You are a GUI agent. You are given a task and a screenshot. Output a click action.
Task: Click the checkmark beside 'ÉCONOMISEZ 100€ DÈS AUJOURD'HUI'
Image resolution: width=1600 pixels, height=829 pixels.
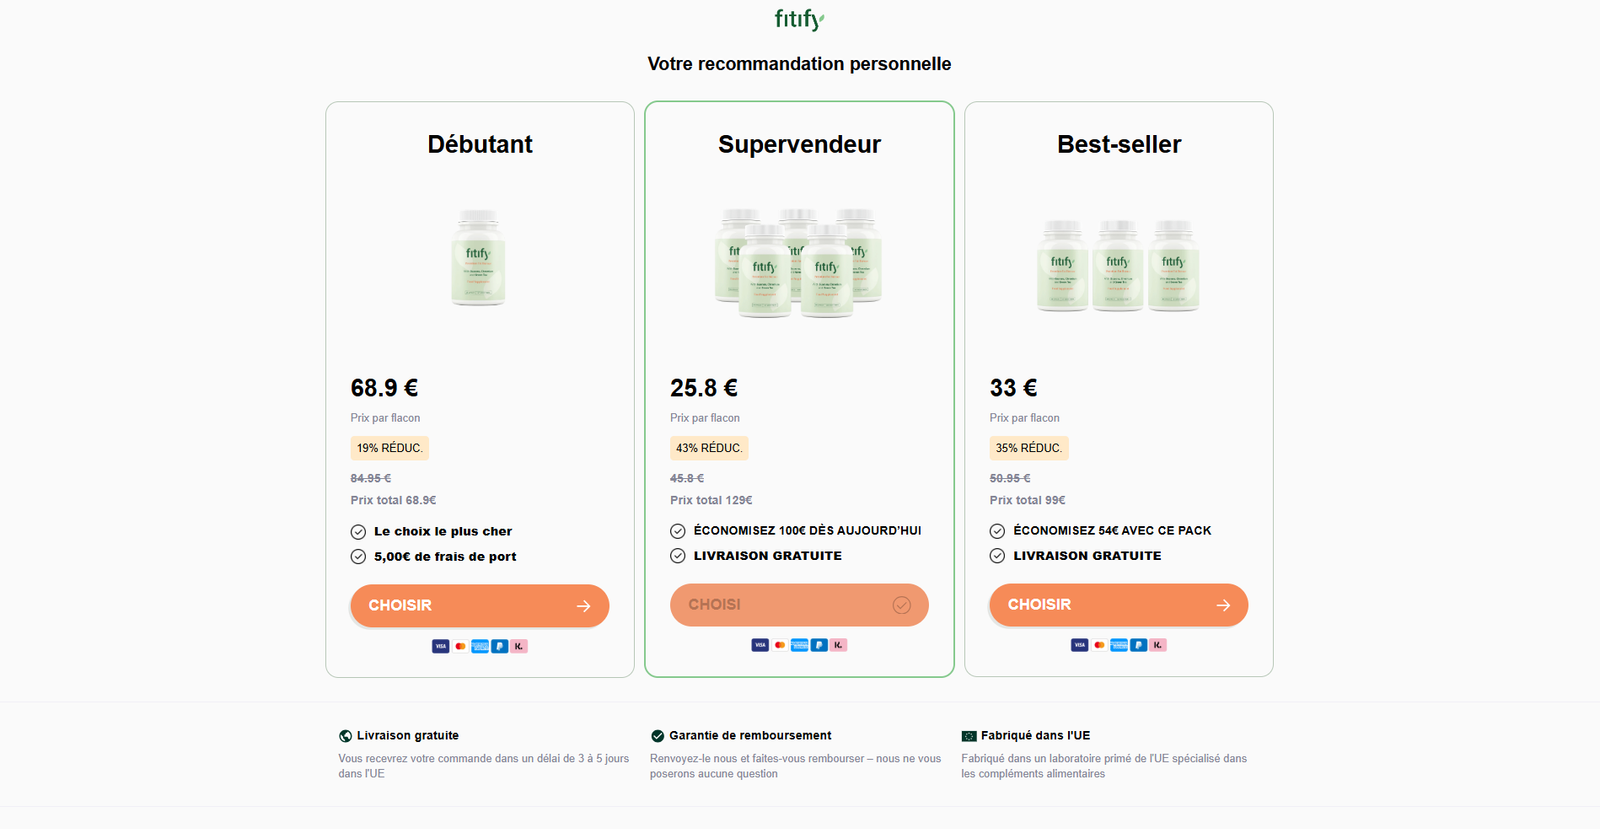(678, 531)
